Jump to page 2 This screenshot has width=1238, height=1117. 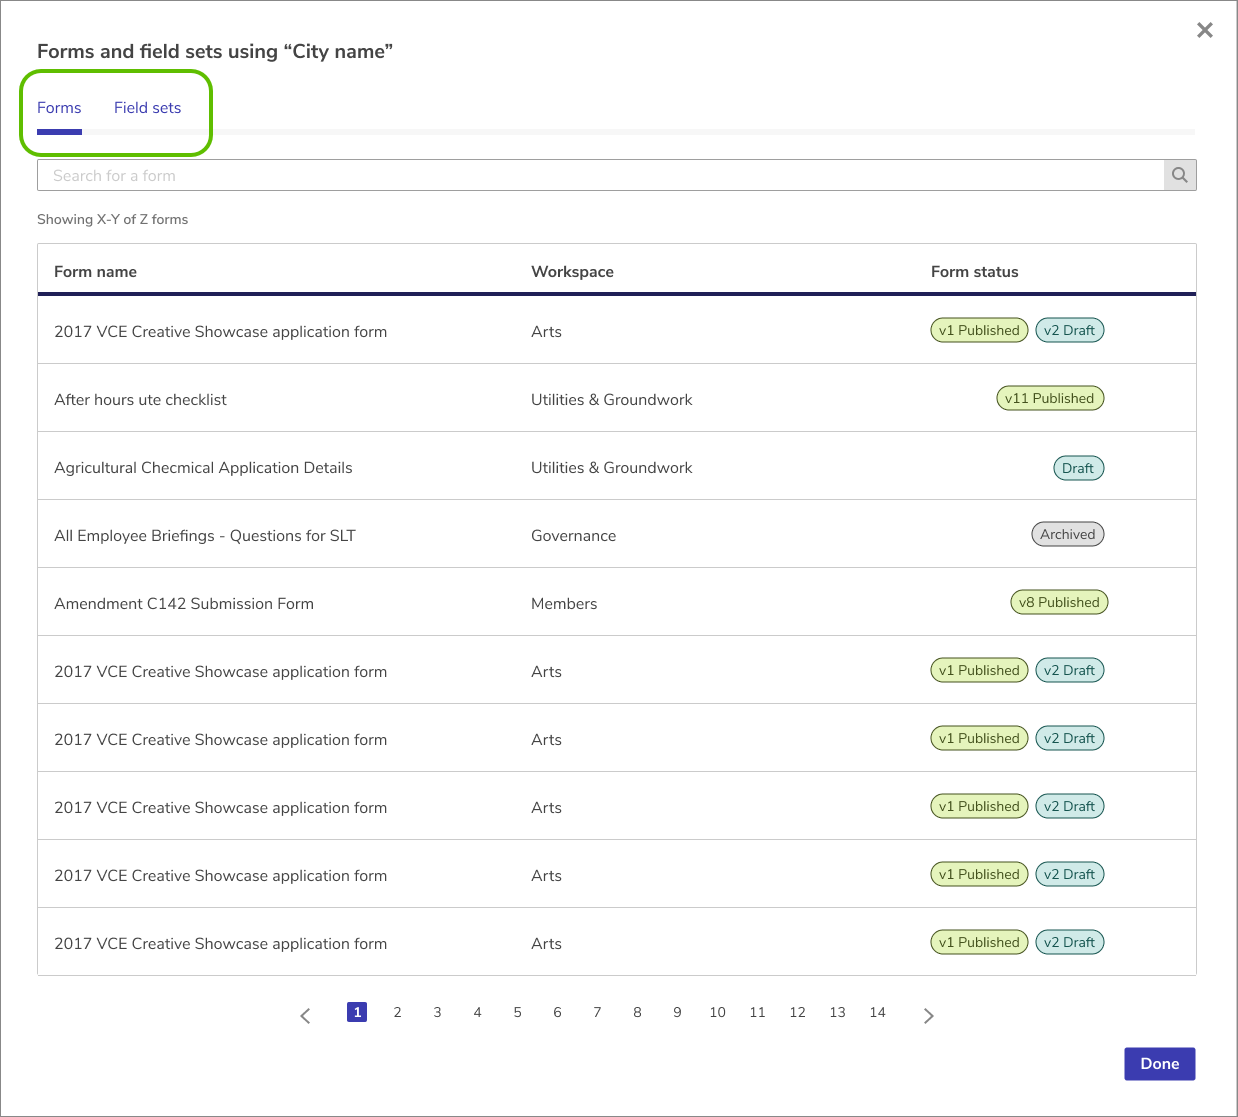tap(397, 1012)
